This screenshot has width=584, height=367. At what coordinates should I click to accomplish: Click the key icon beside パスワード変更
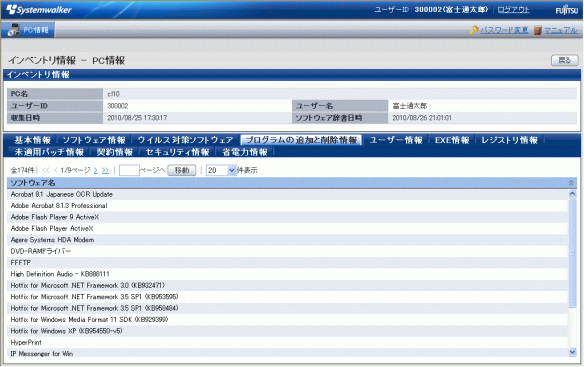point(474,30)
